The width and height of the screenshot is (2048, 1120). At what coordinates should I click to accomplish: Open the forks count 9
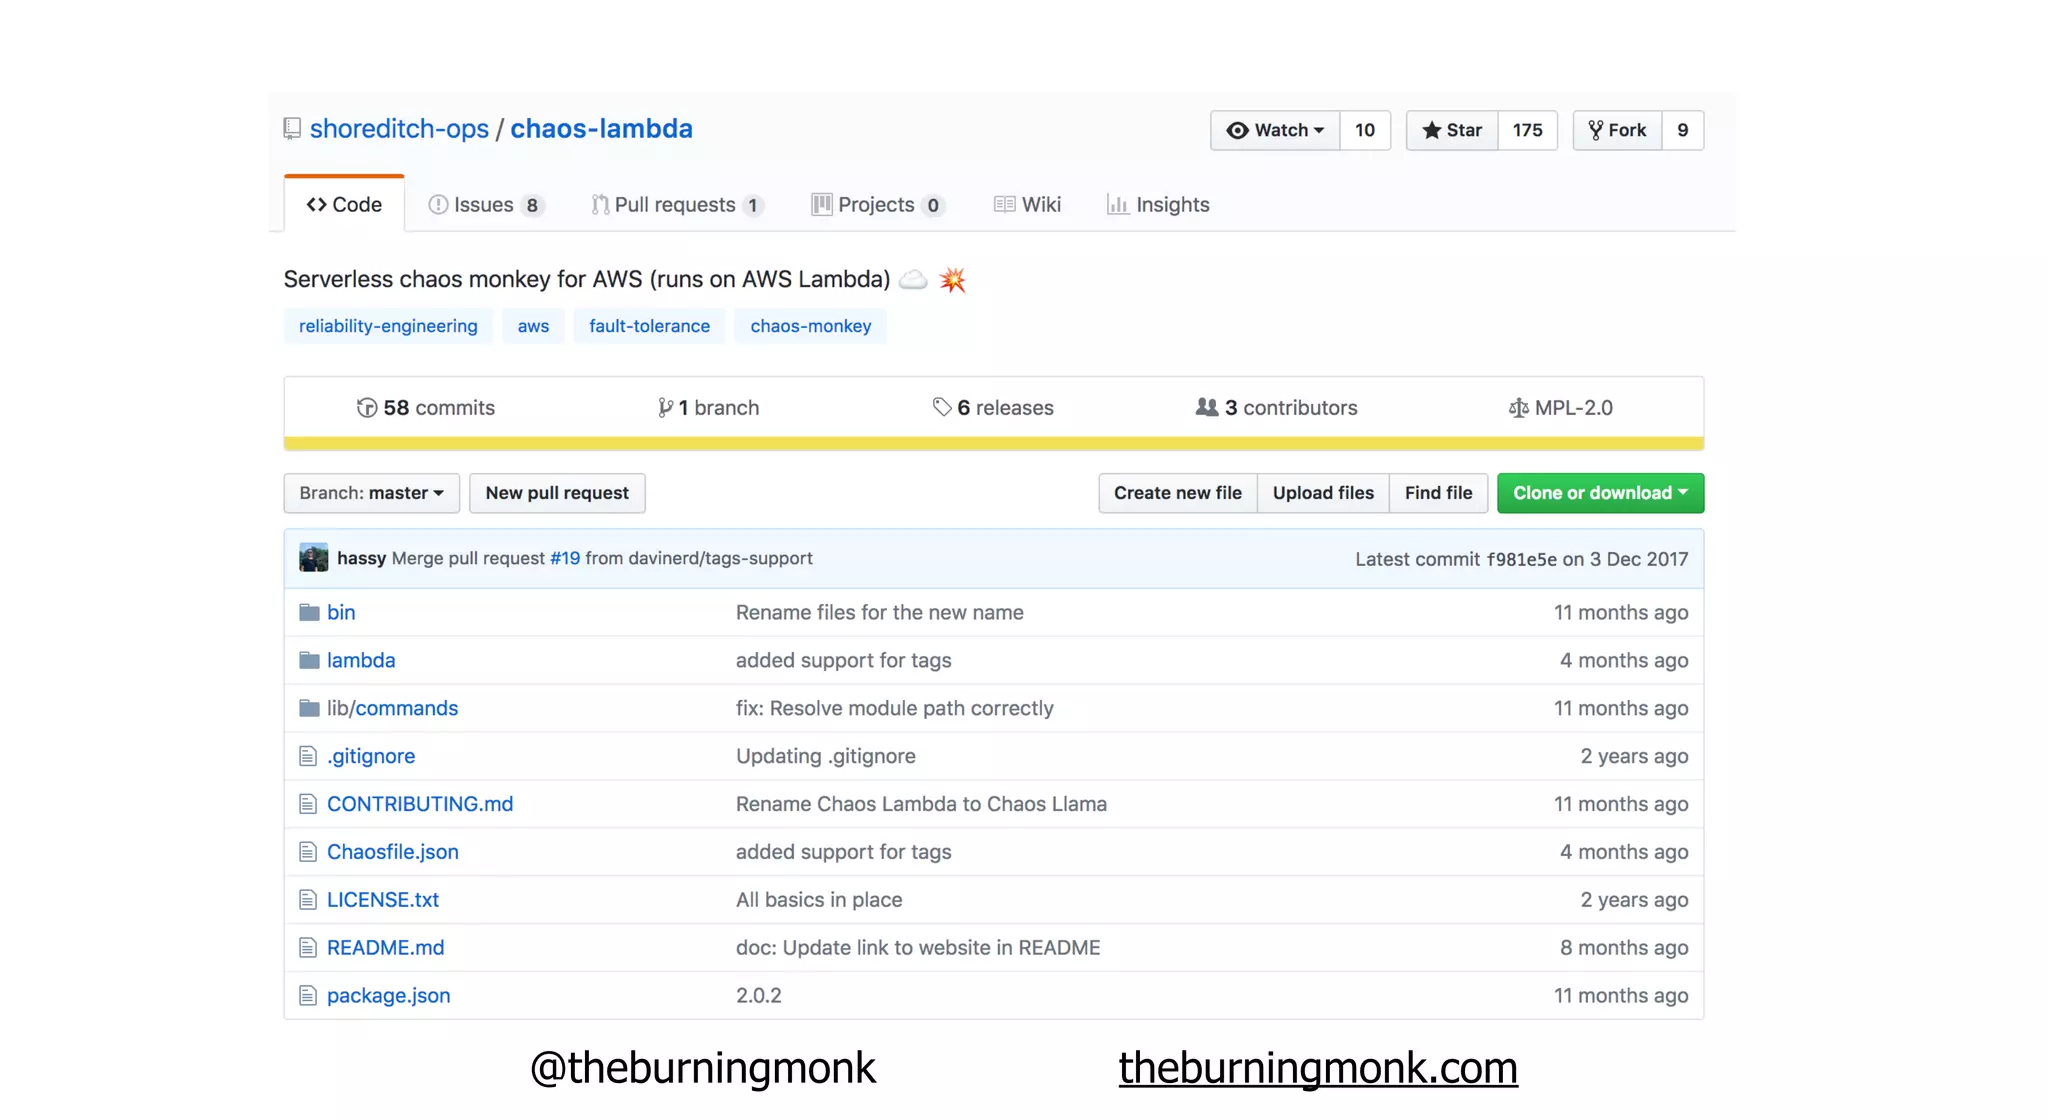1683,130
